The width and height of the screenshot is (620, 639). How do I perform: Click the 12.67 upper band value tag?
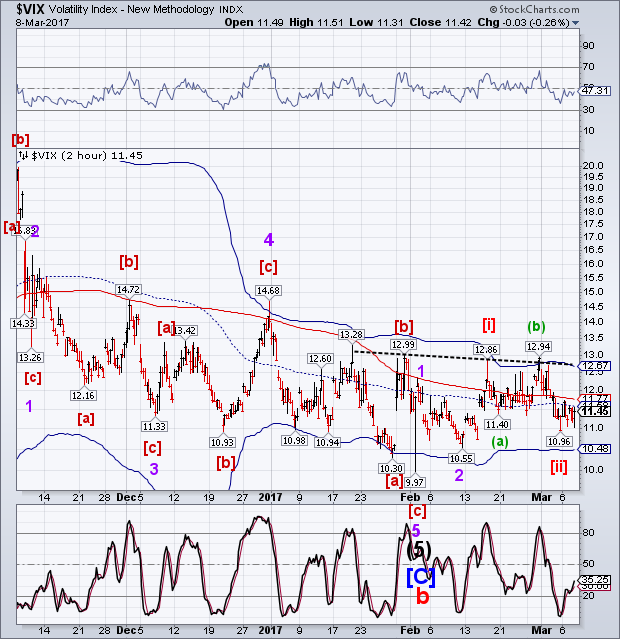coord(595,366)
